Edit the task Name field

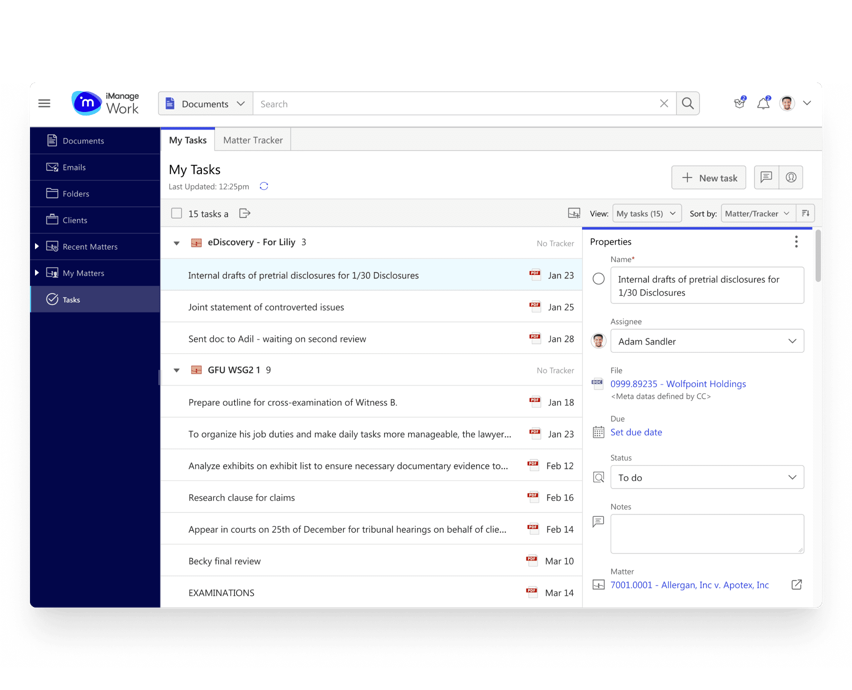point(707,285)
